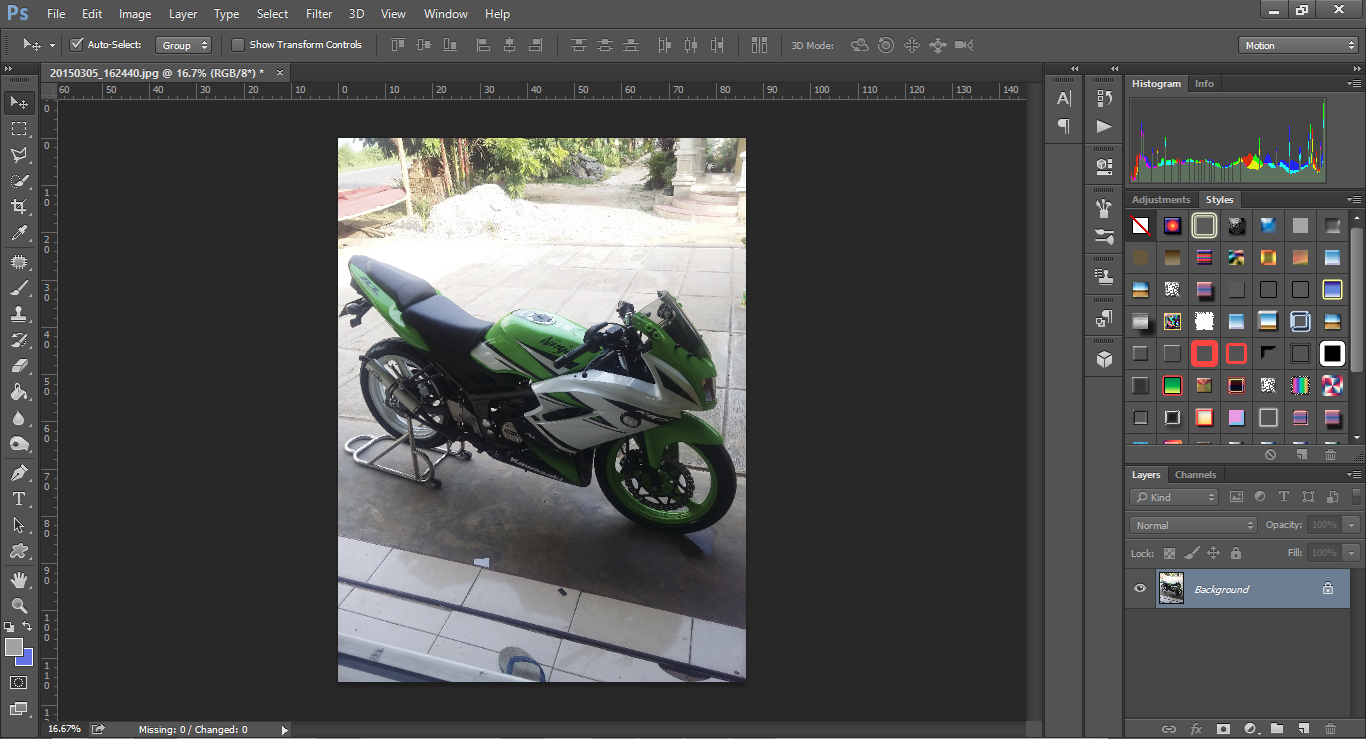The height and width of the screenshot is (739, 1366).
Task: Select the Move tool
Action: pos(20,102)
